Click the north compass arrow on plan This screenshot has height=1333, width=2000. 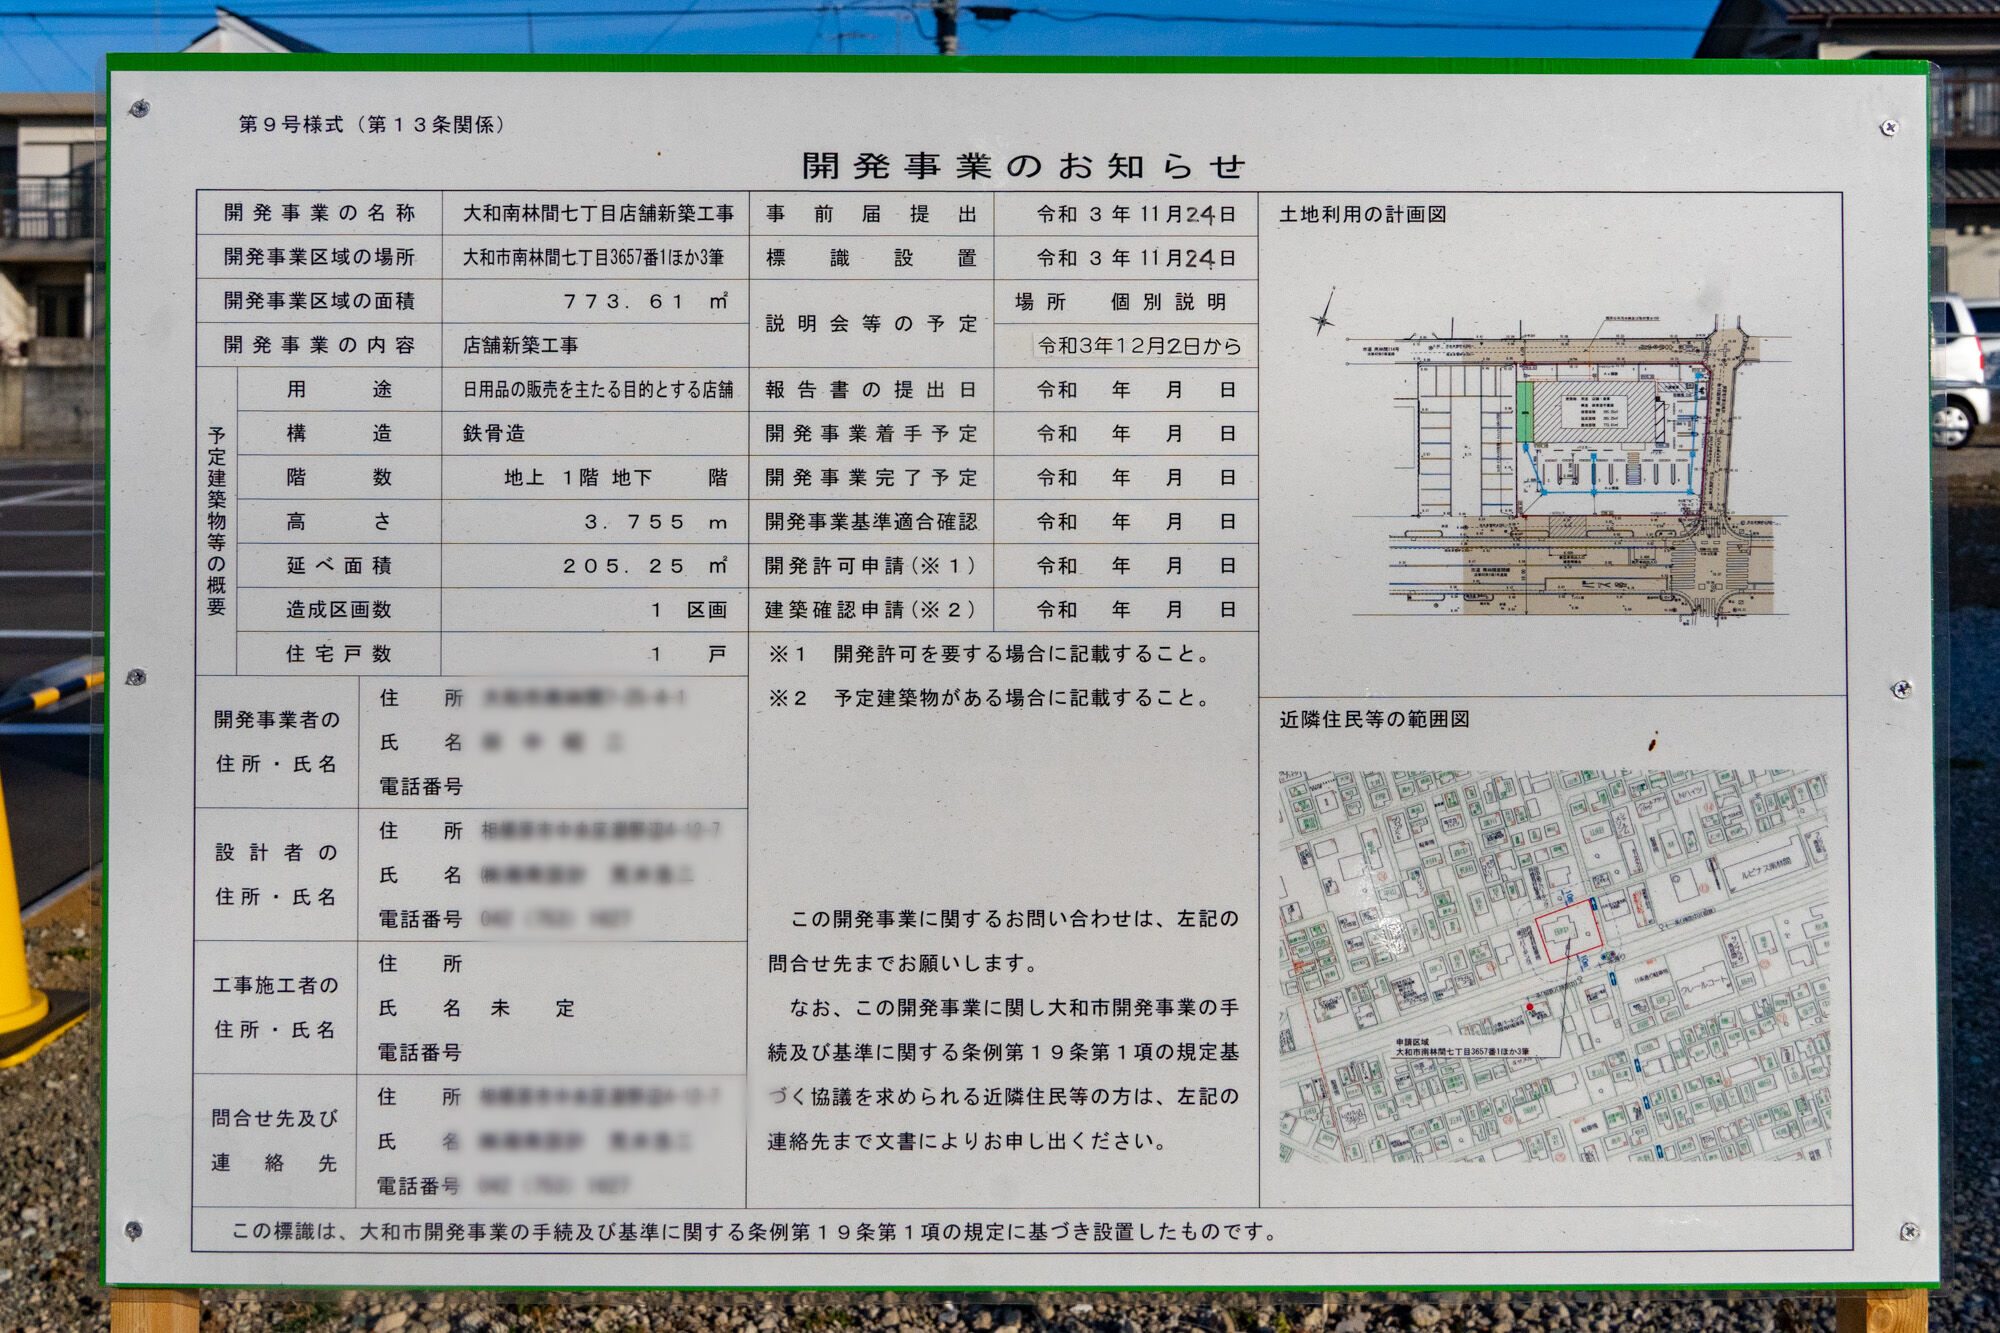1324,315
